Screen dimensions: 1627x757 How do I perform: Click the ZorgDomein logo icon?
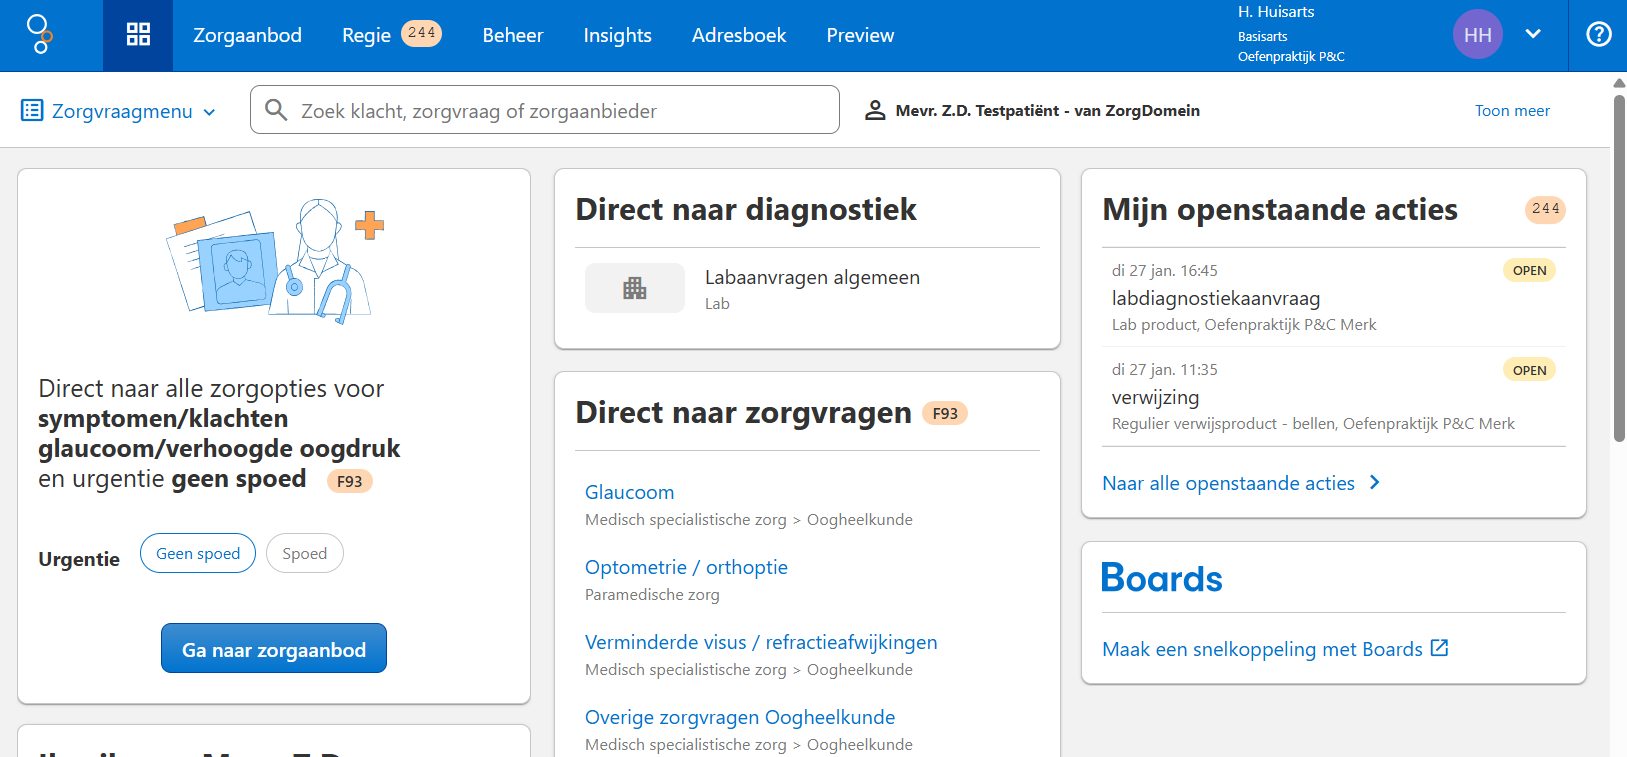click(39, 35)
